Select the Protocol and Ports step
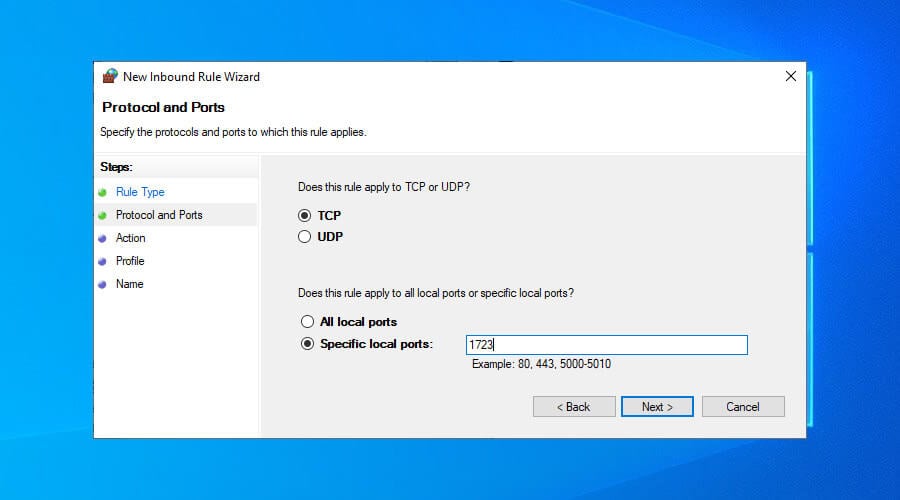 point(159,215)
